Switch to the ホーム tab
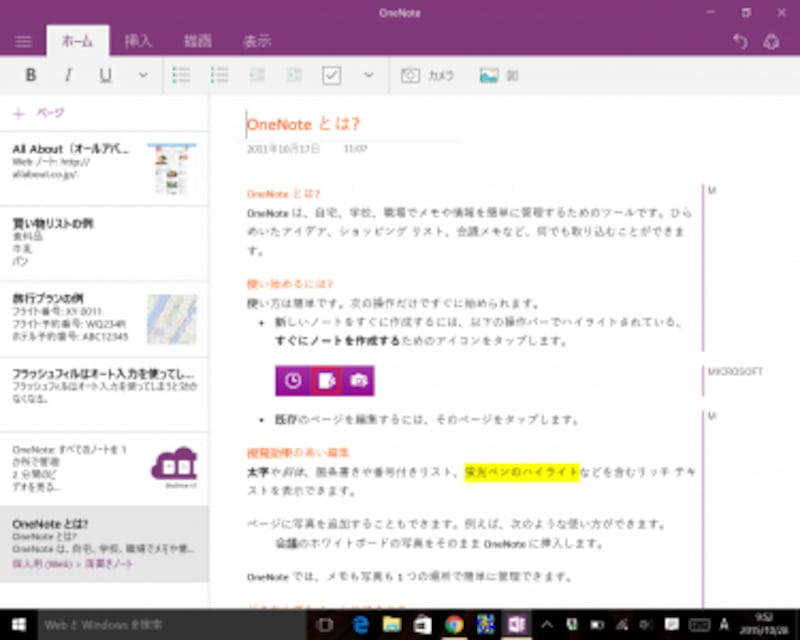 pos(78,41)
